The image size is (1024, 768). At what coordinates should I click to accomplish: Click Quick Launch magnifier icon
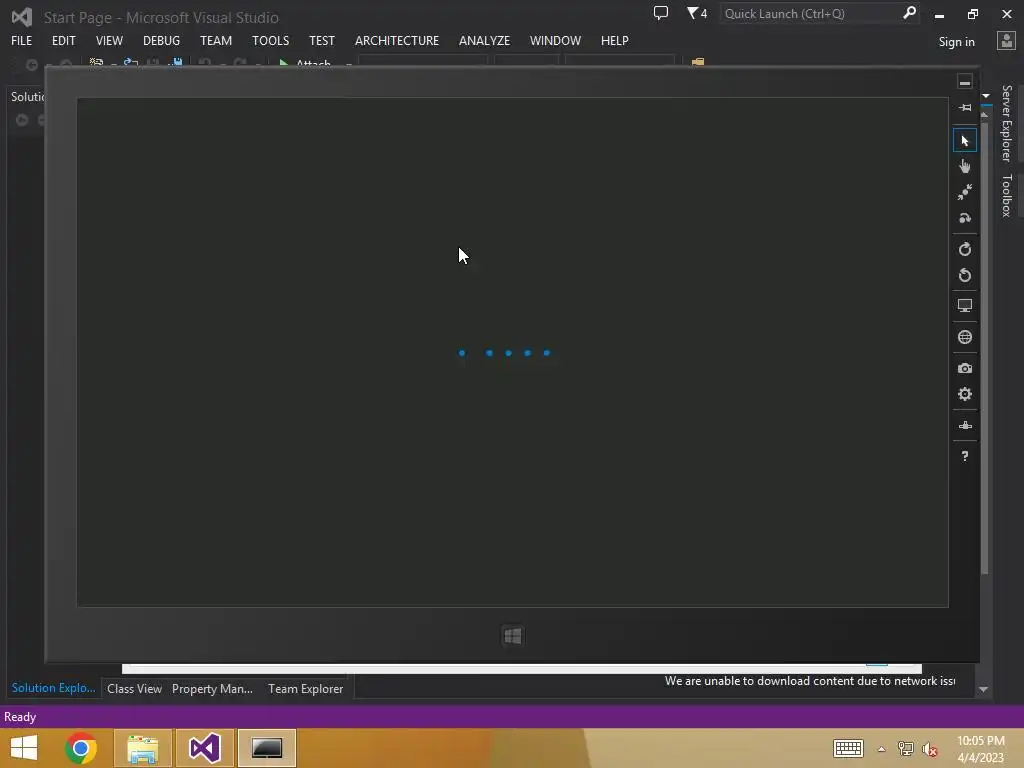click(x=909, y=13)
